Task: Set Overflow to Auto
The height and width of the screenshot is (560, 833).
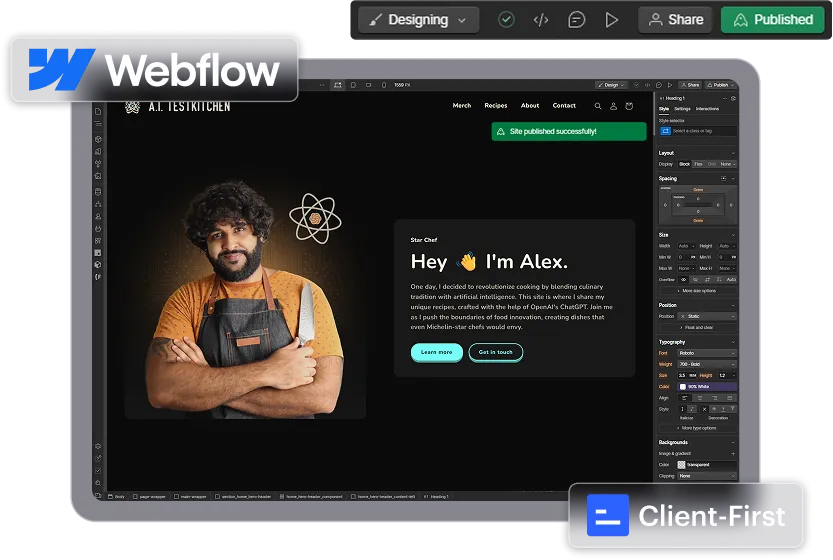Action: coord(731,279)
